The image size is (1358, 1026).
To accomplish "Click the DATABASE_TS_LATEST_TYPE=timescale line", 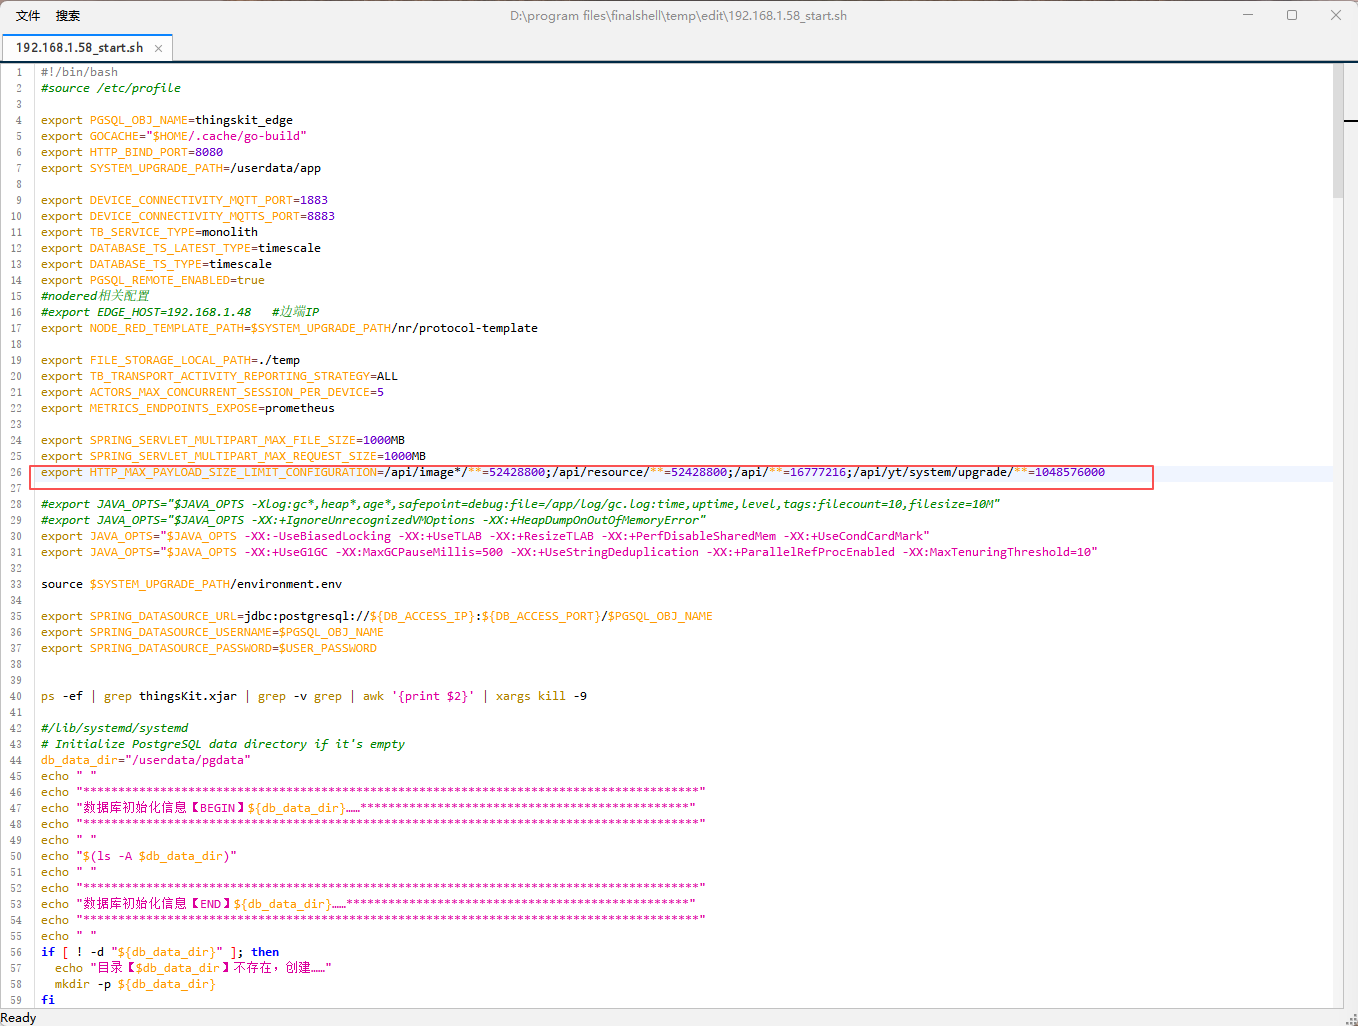I will tap(181, 248).
